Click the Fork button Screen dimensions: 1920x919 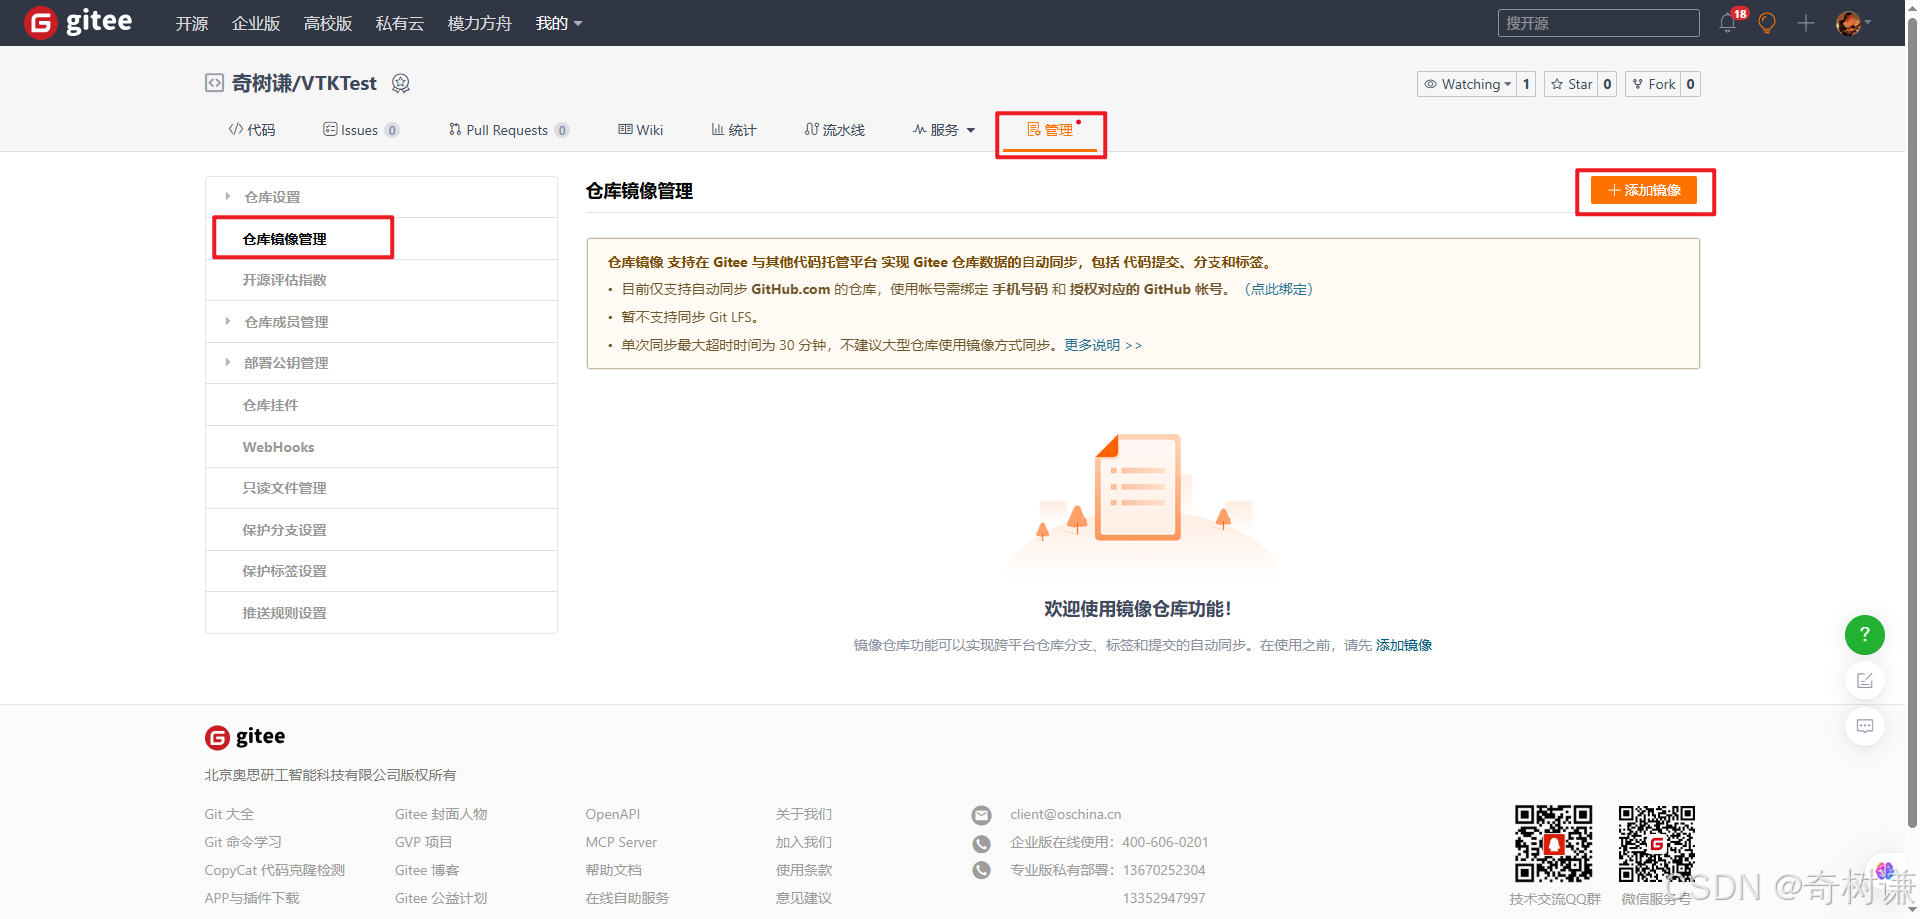(1653, 84)
